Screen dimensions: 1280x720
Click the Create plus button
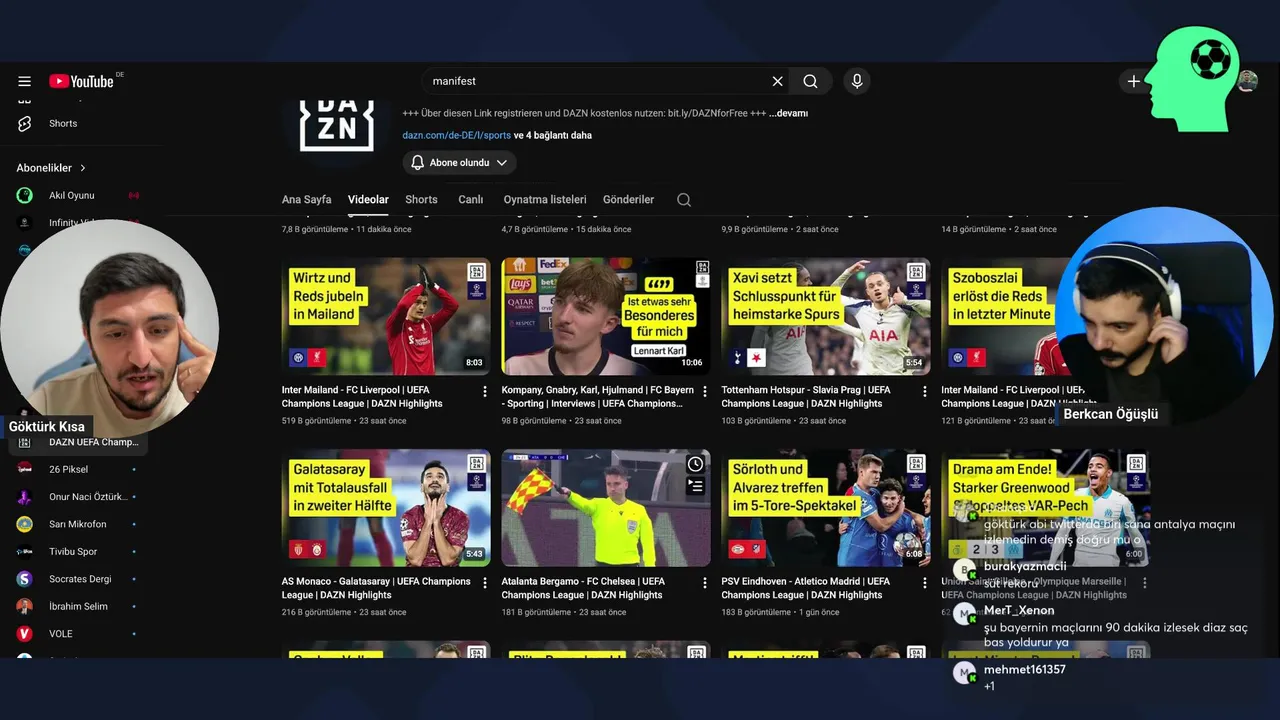[x=1133, y=81]
